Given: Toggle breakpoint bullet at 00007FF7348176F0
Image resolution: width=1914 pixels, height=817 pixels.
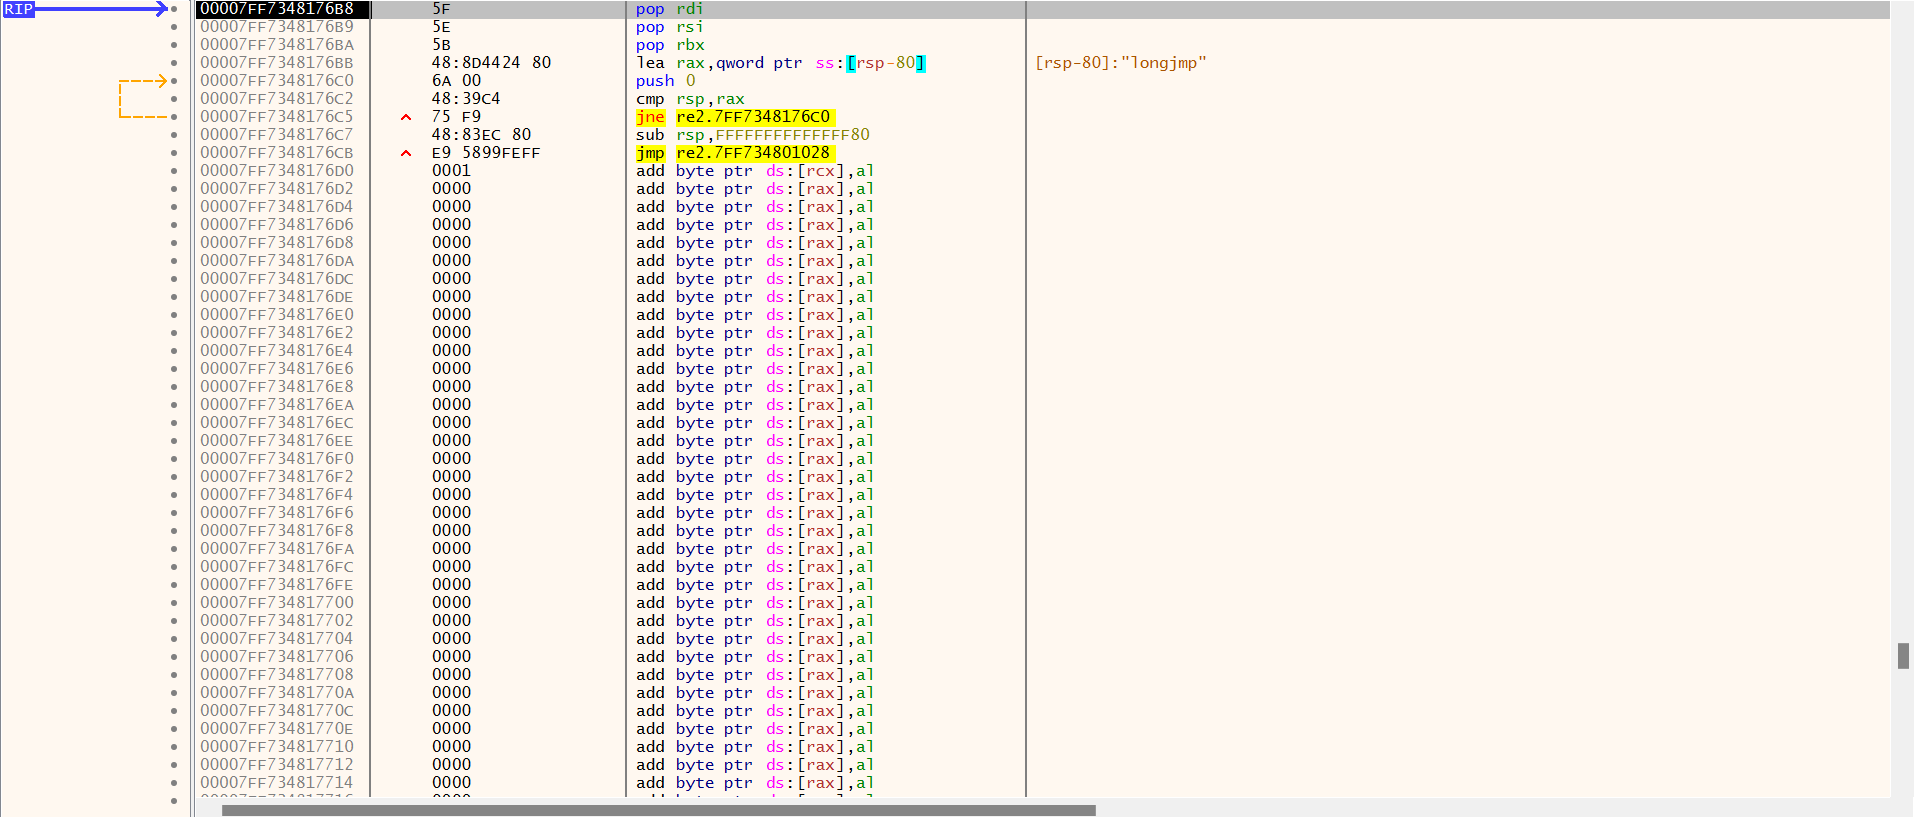Looking at the screenshot, I should 174,459.
